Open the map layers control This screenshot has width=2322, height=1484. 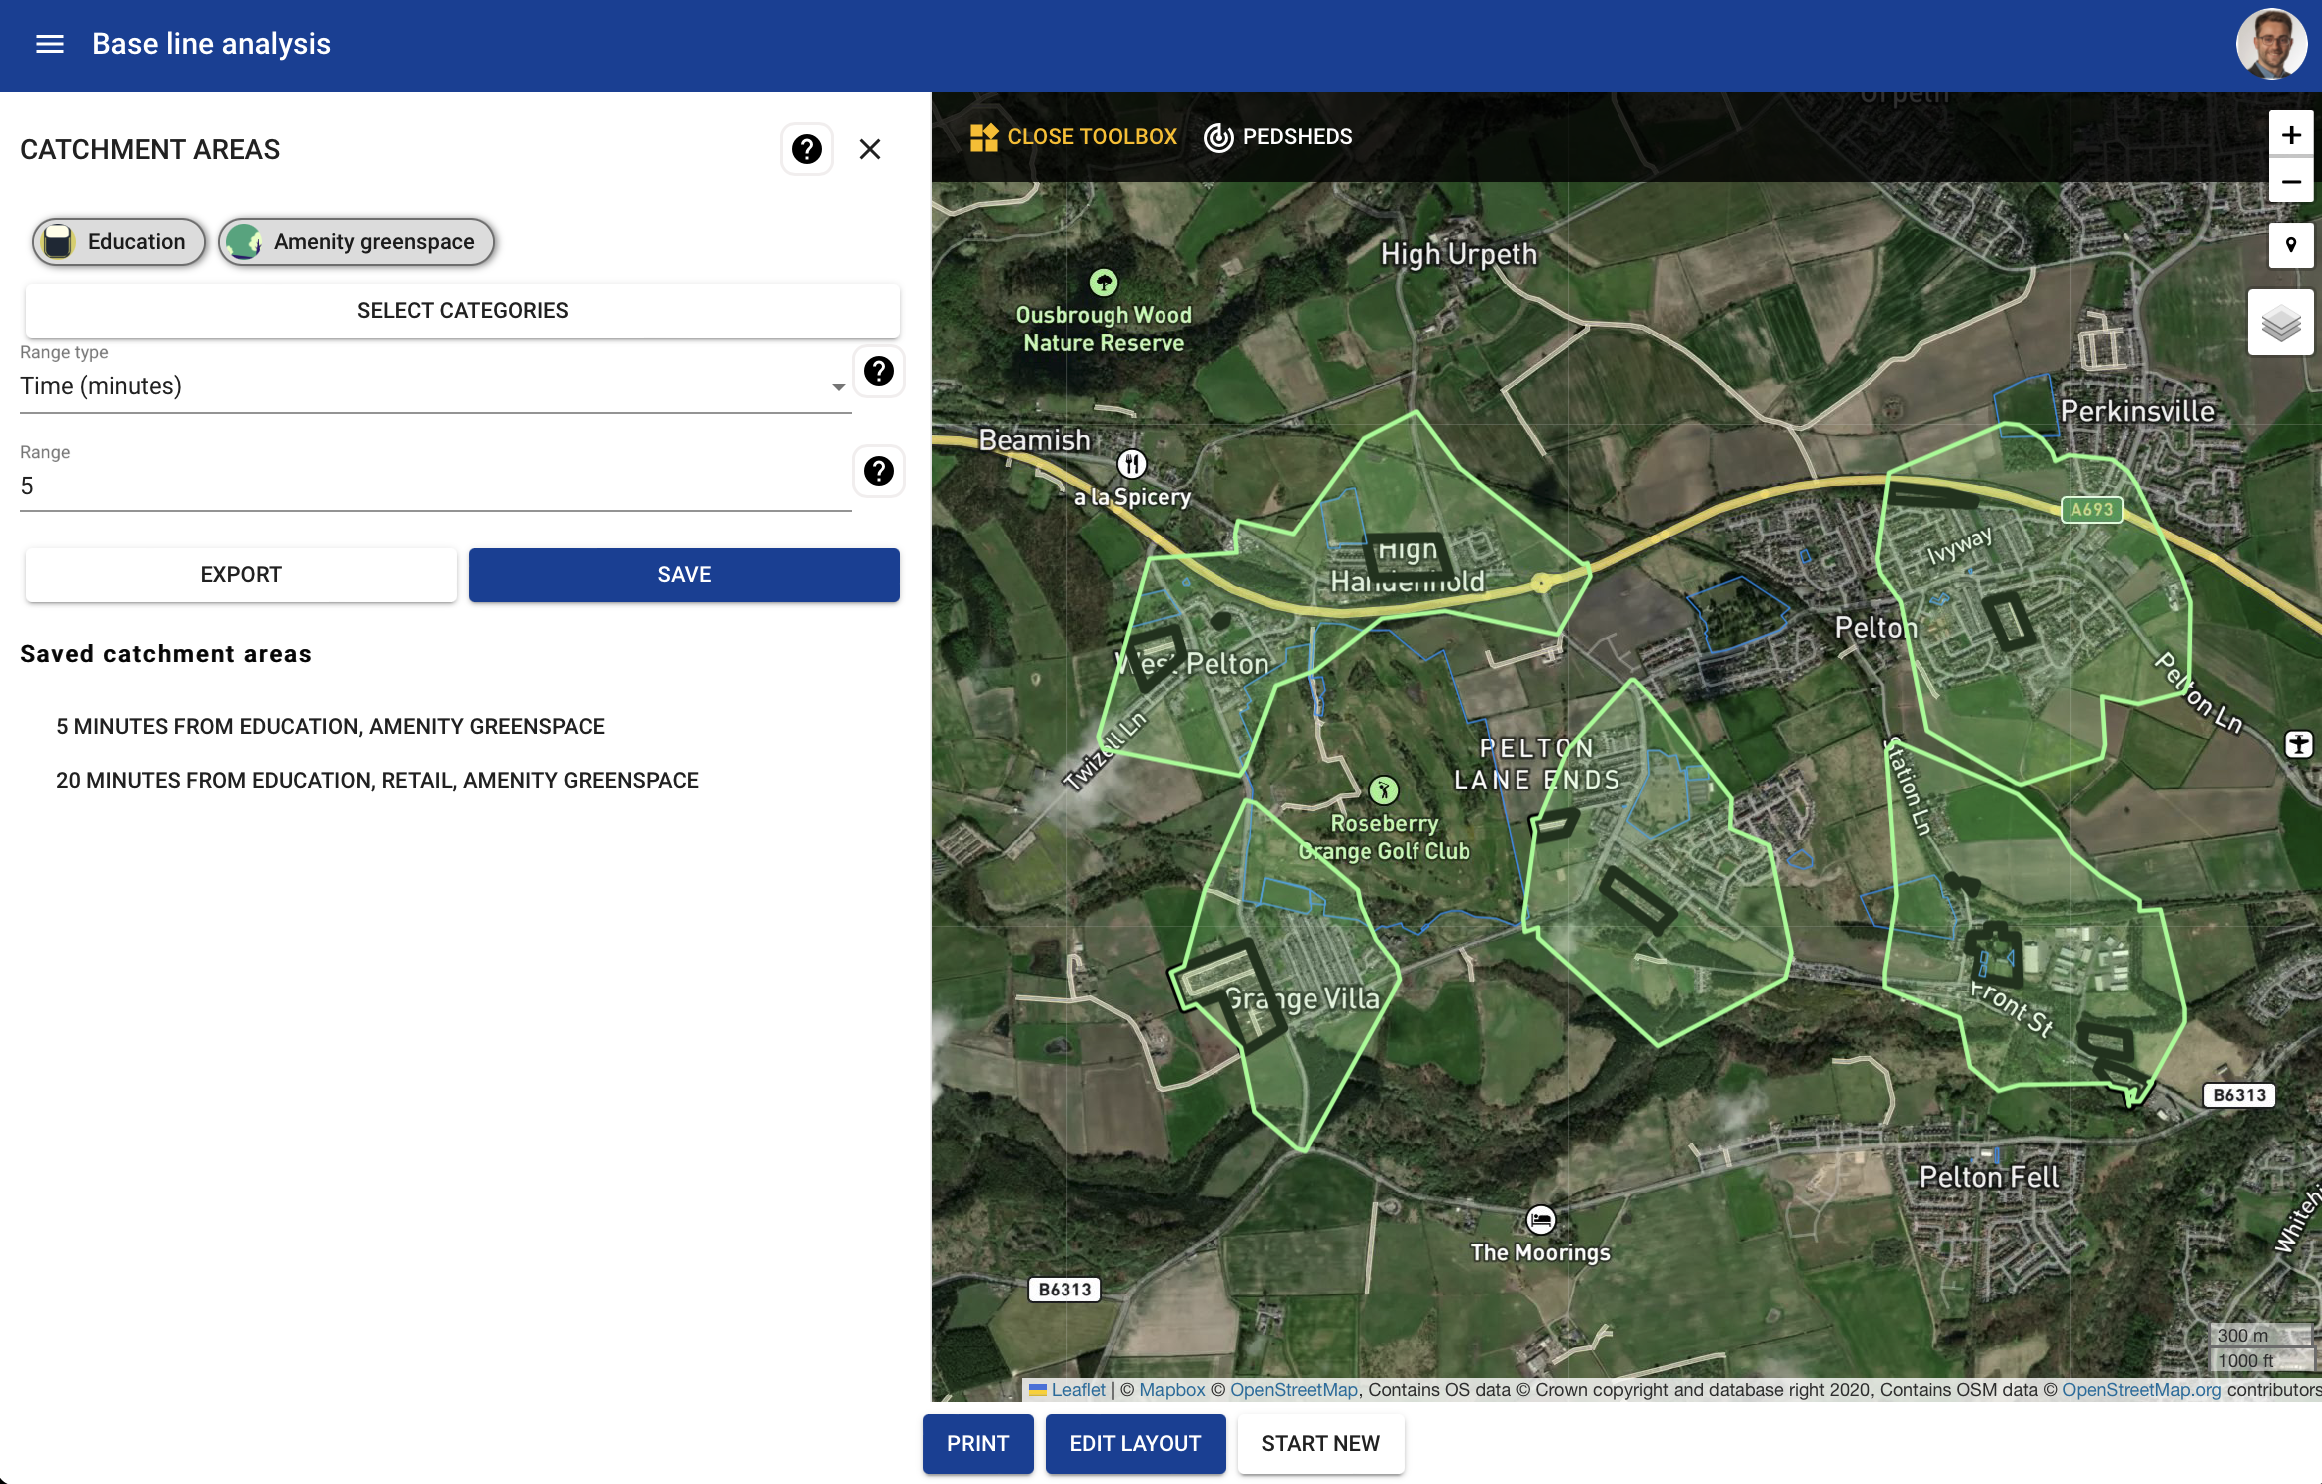pos(2281,322)
